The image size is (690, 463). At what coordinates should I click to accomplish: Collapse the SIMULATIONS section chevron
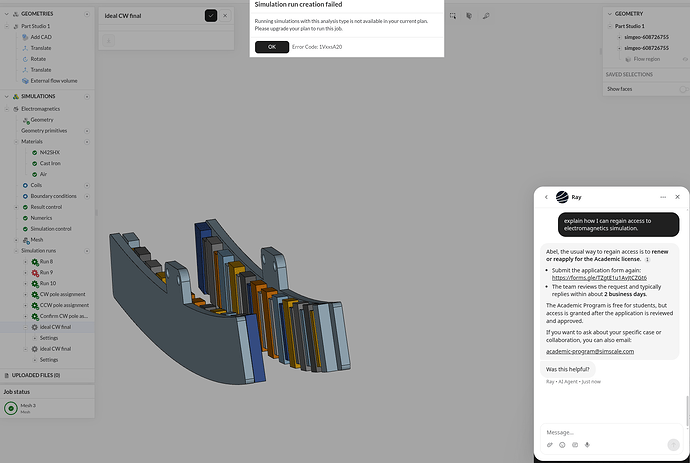tap(7, 96)
